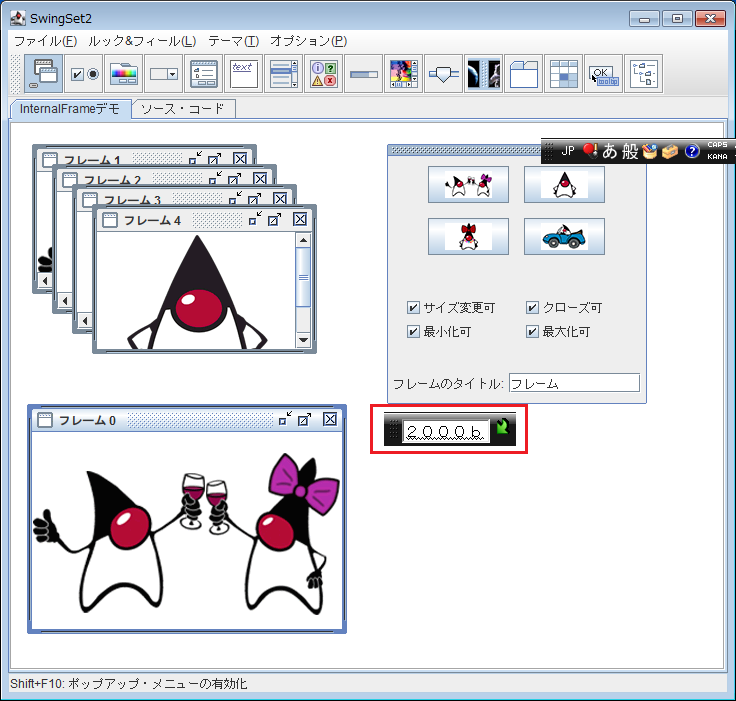Select the Table demo toolbar icon
Screen dimensions: 736x701
coord(563,74)
